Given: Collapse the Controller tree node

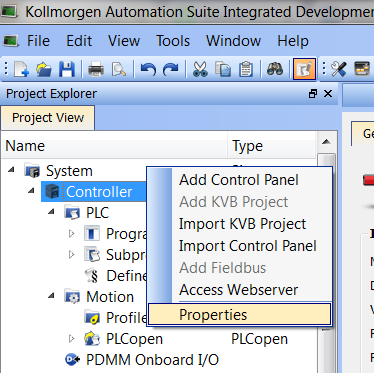Looking at the screenshot, I should click(31, 191).
